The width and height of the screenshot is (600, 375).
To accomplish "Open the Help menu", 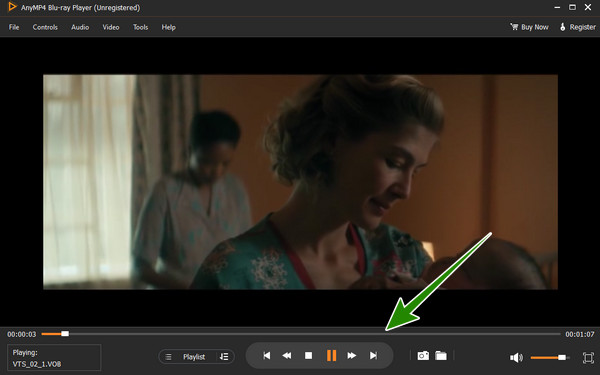I will [168, 27].
